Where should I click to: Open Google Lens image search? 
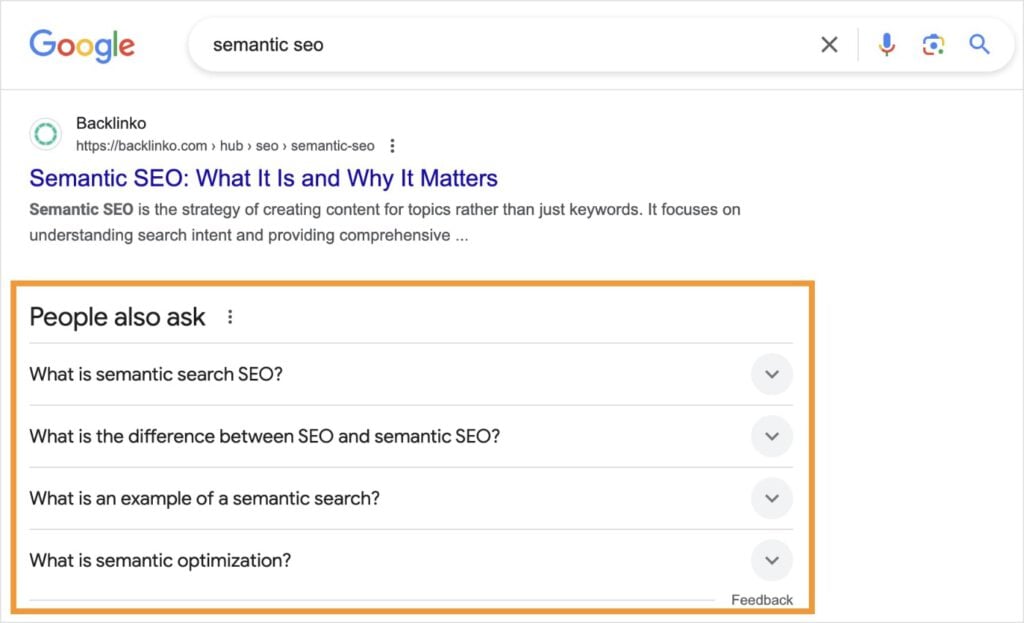point(933,44)
